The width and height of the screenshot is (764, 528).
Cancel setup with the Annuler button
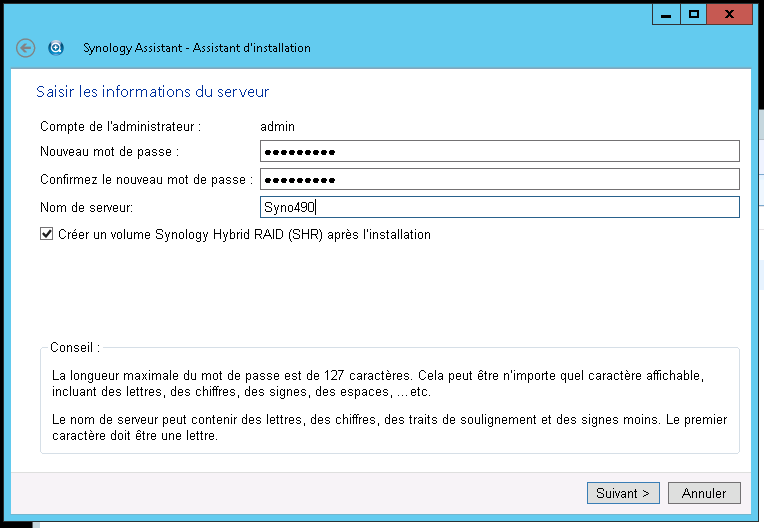[704, 493]
